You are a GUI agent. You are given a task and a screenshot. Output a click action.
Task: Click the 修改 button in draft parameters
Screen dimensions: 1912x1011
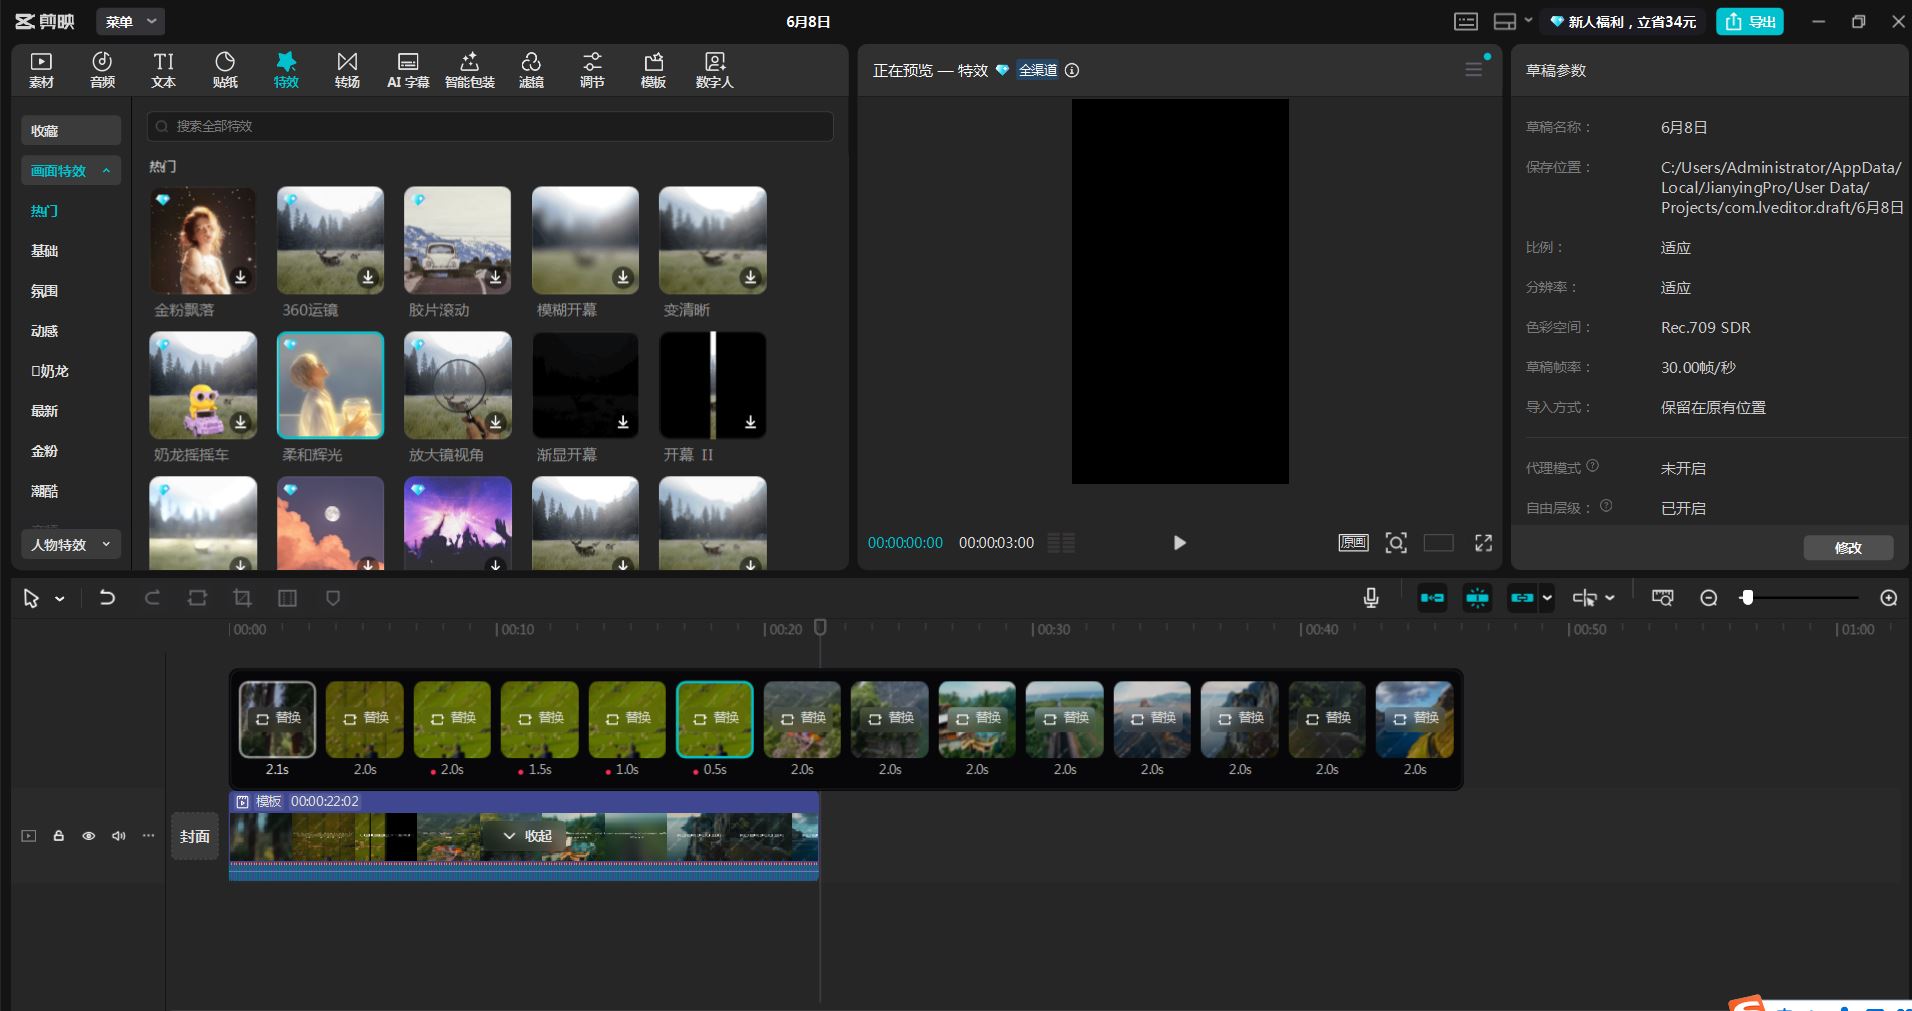click(x=1848, y=548)
